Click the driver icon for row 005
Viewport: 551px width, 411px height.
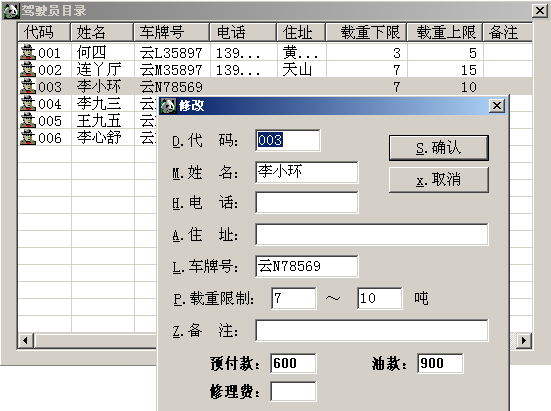pyautogui.click(x=28, y=120)
